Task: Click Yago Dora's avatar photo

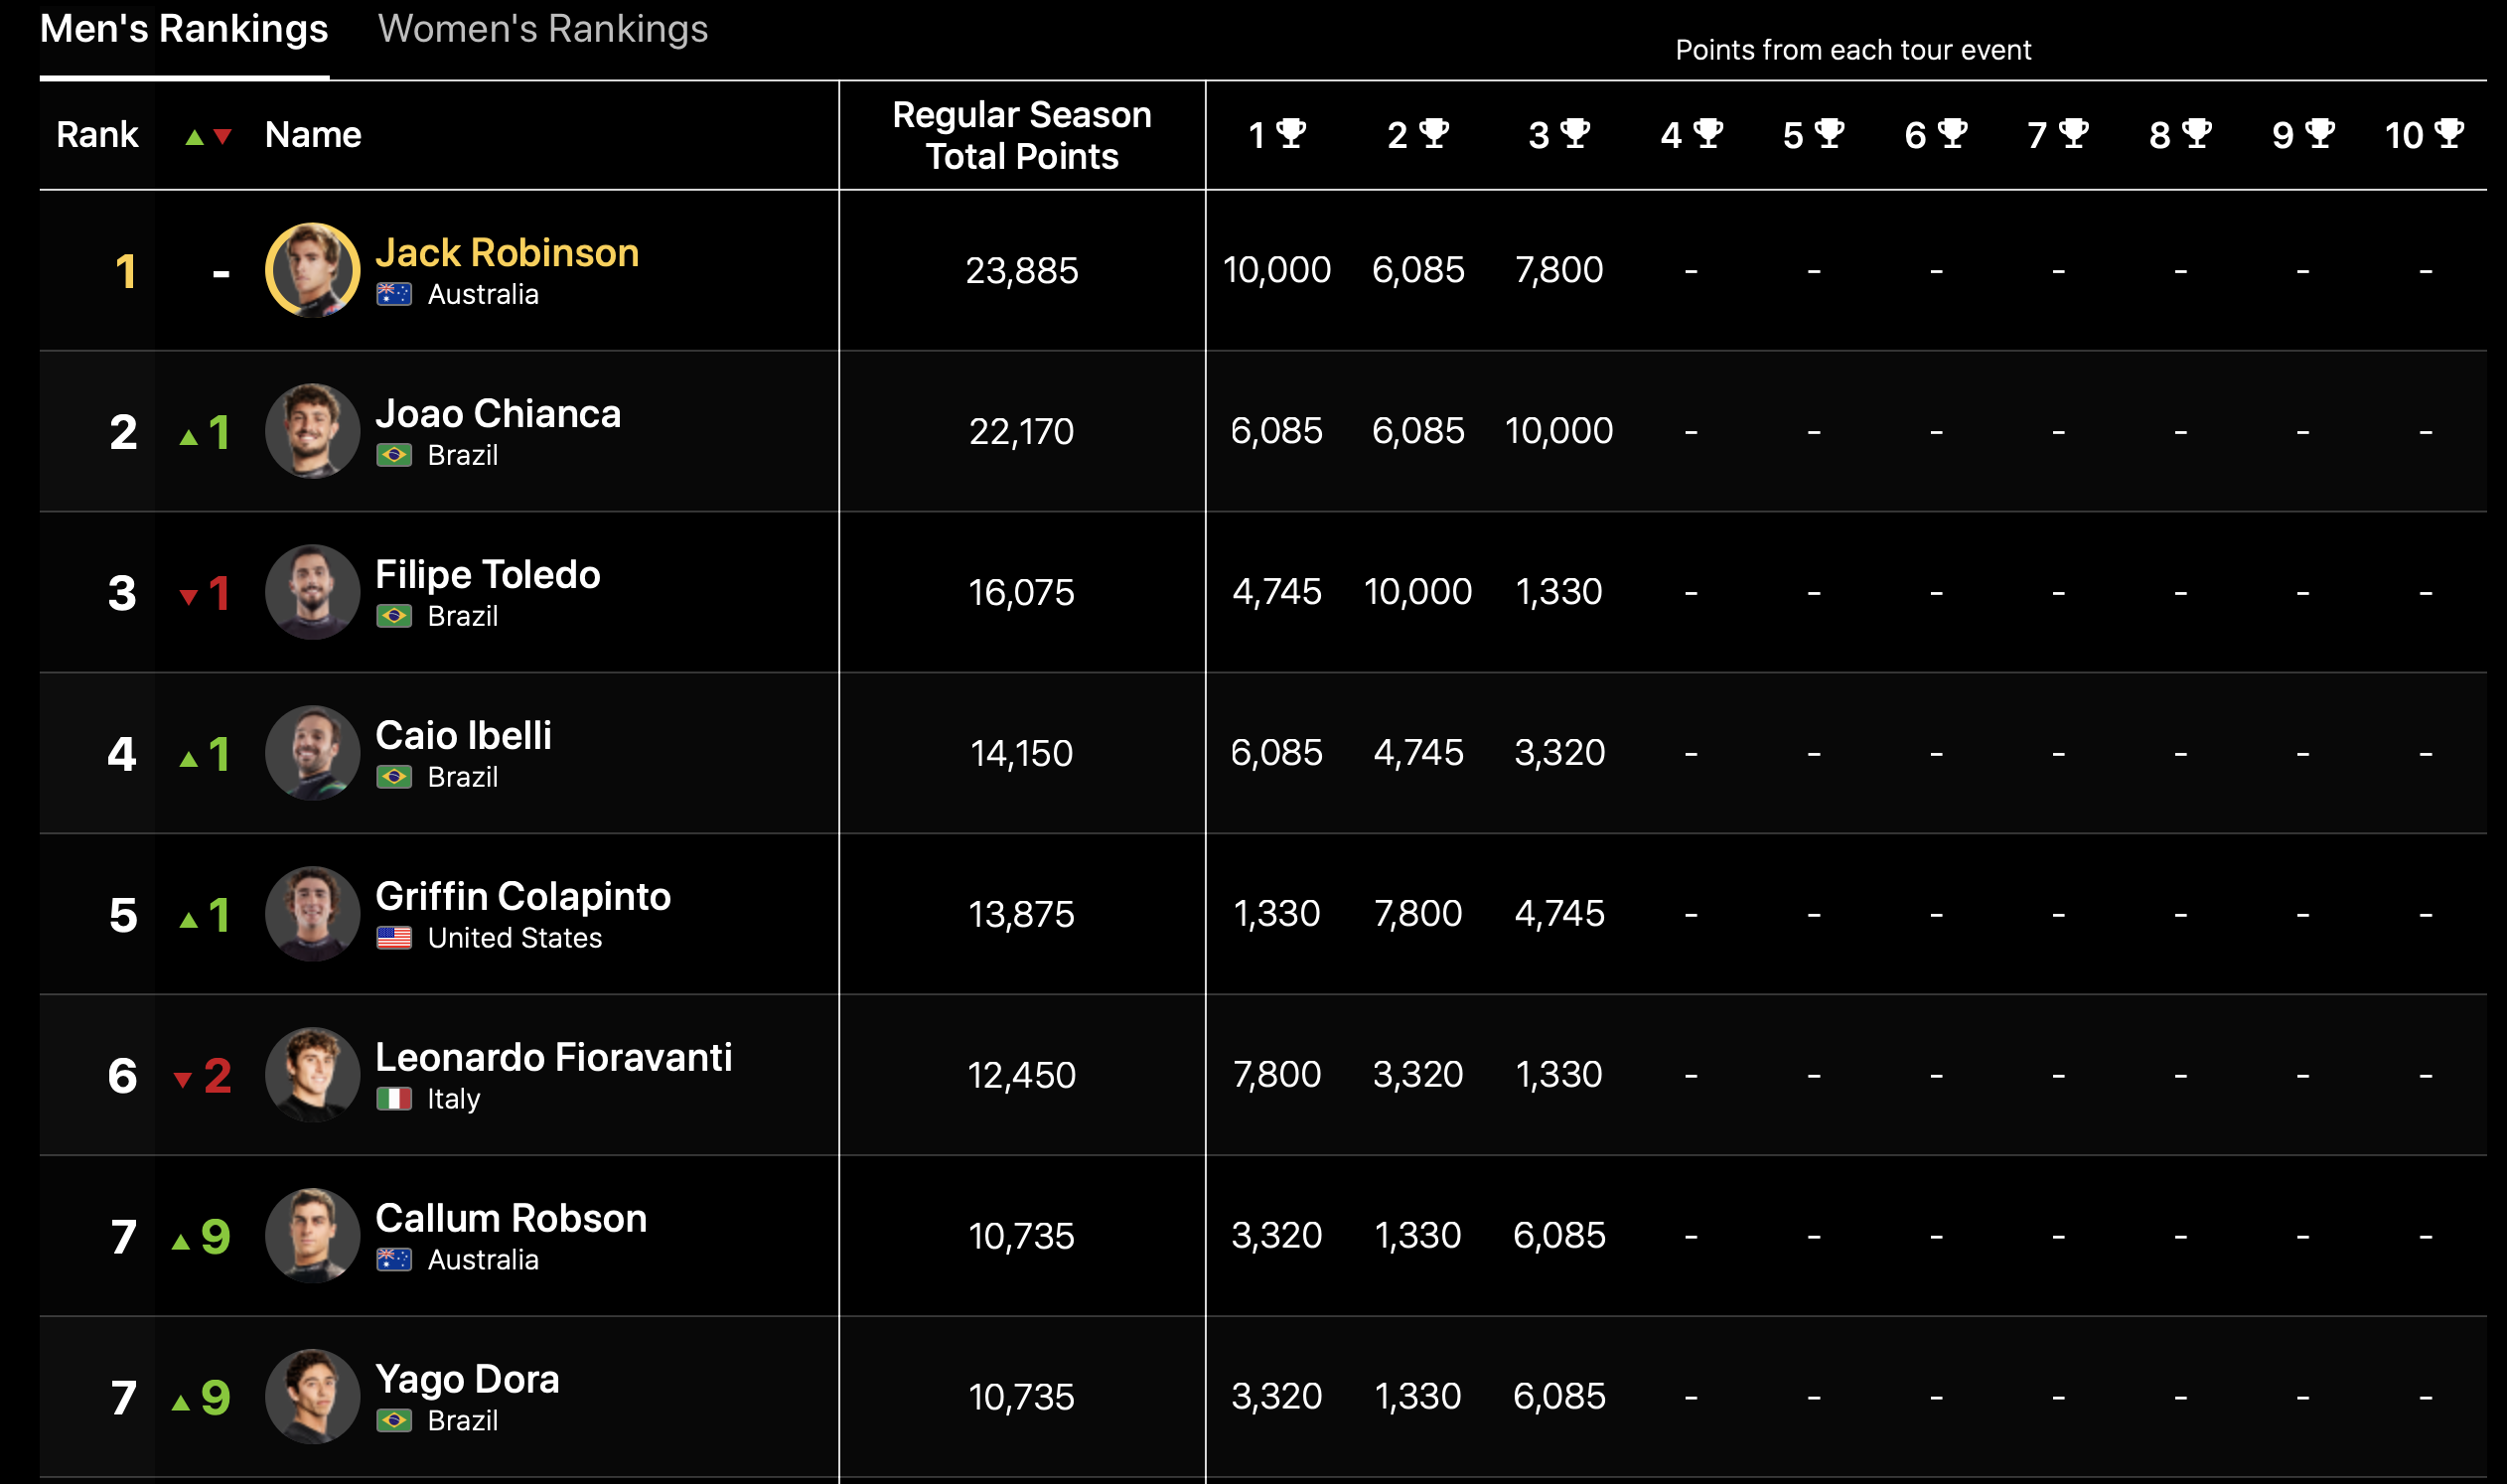Action: pyautogui.click(x=312, y=1396)
